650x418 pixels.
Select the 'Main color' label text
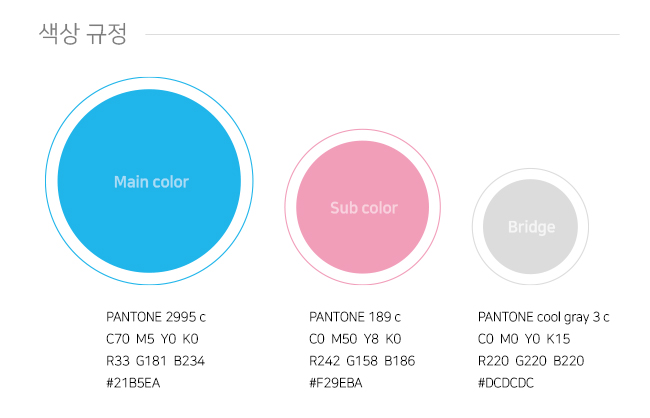tap(151, 182)
